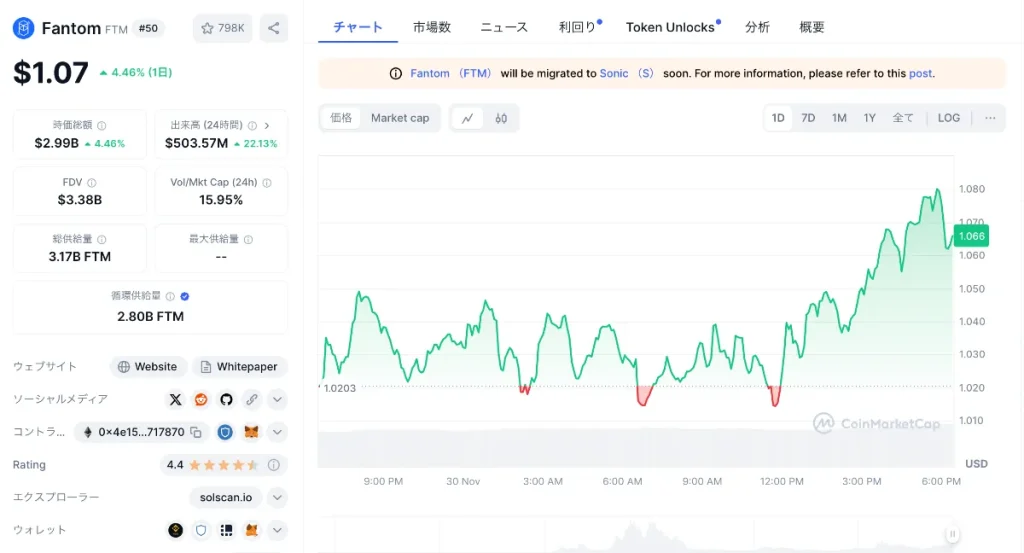Set chart range to 7D
Viewport: 1024px width, 553px height.
pyautogui.click(x=808, y=118)
